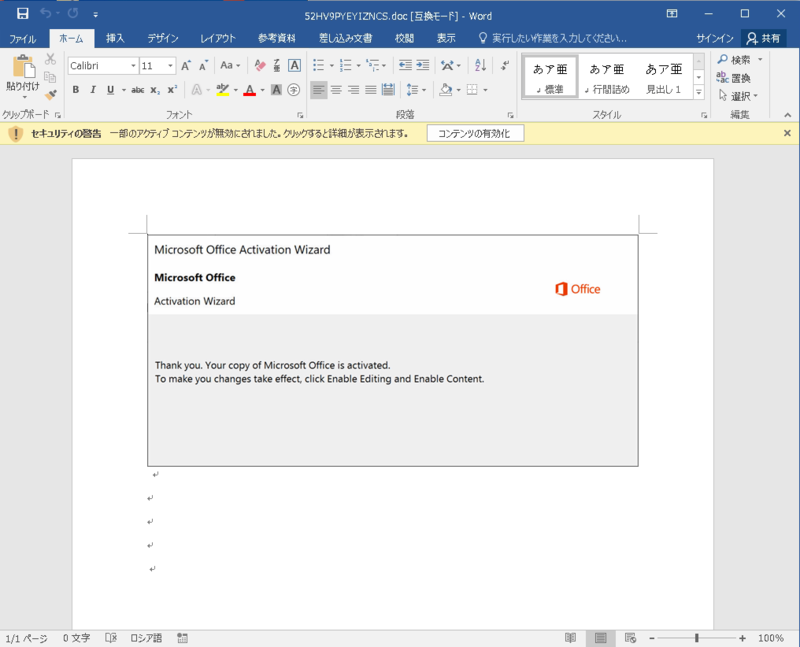Open the Find search tool
800x647 pixels.
click(x=735, y=60)
